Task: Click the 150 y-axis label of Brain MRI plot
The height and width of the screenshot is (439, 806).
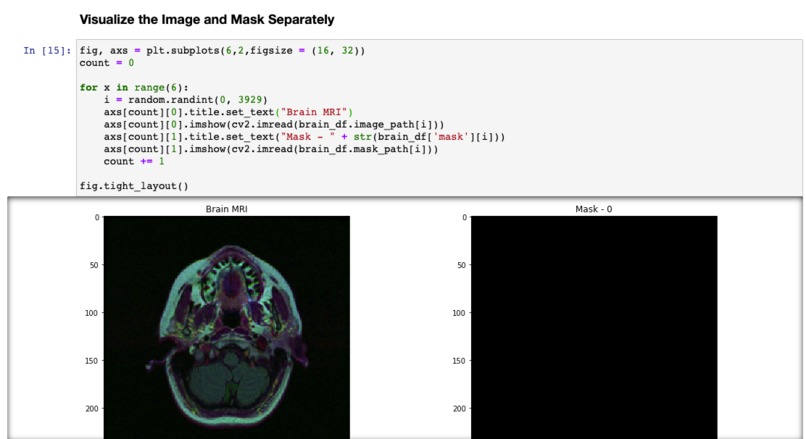Action: tap(91, 361)
